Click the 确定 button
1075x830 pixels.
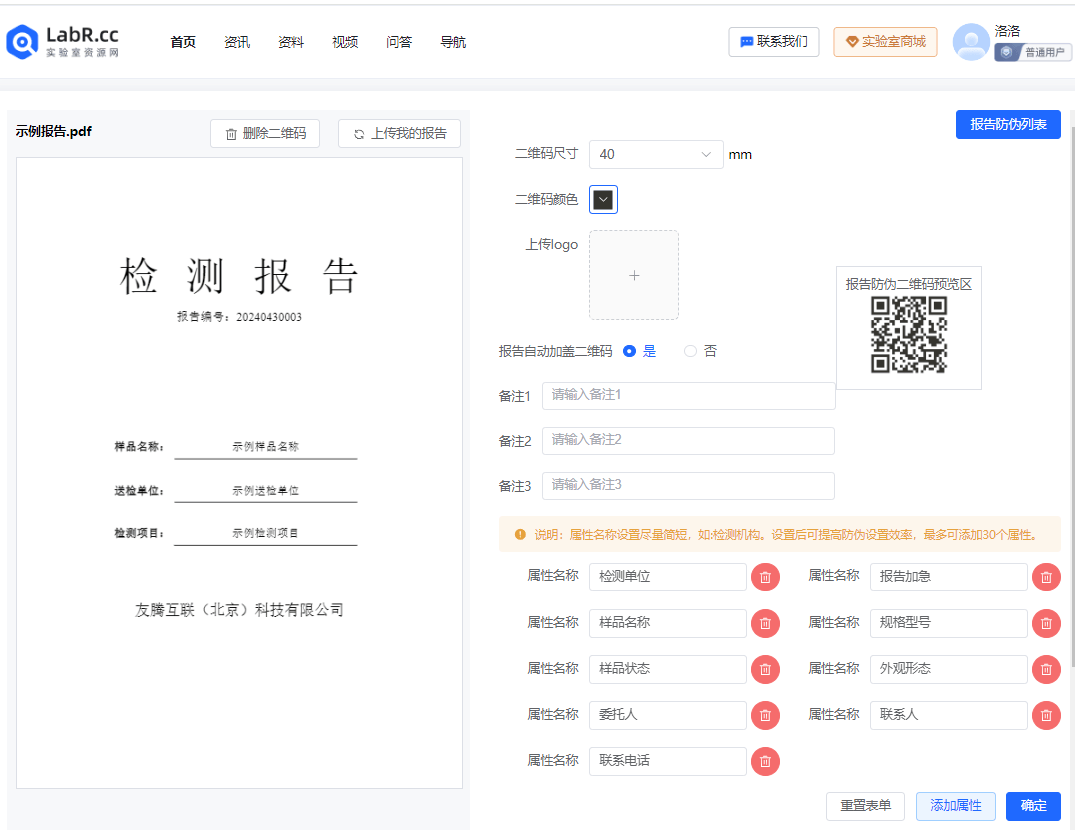click(x=1033, y=806)
